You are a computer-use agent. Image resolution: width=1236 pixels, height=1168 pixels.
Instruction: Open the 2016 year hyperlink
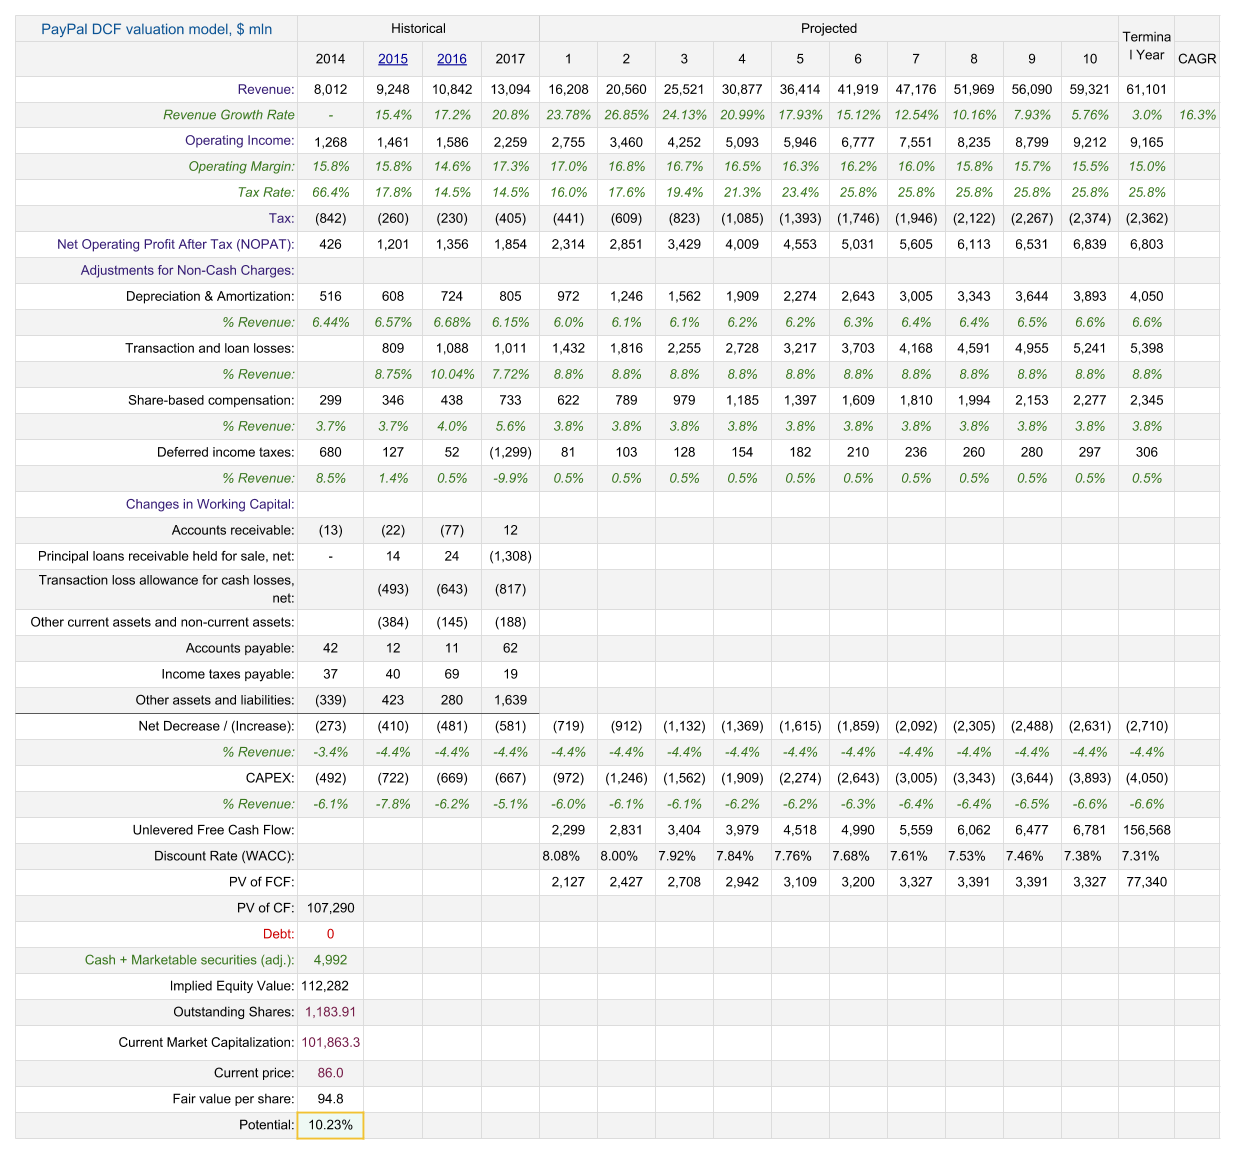(x=452, y=59)
